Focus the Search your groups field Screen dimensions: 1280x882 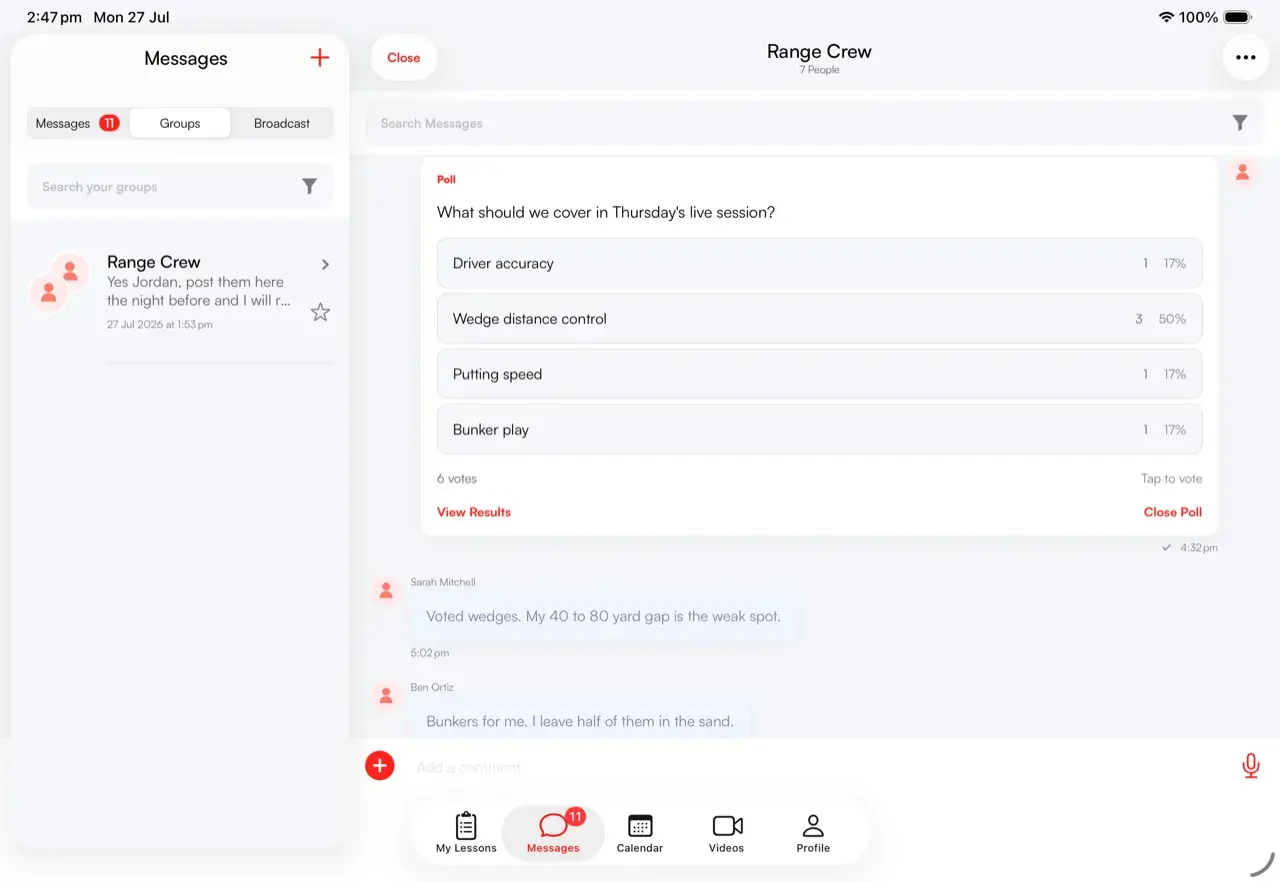[x=165, y=187]
